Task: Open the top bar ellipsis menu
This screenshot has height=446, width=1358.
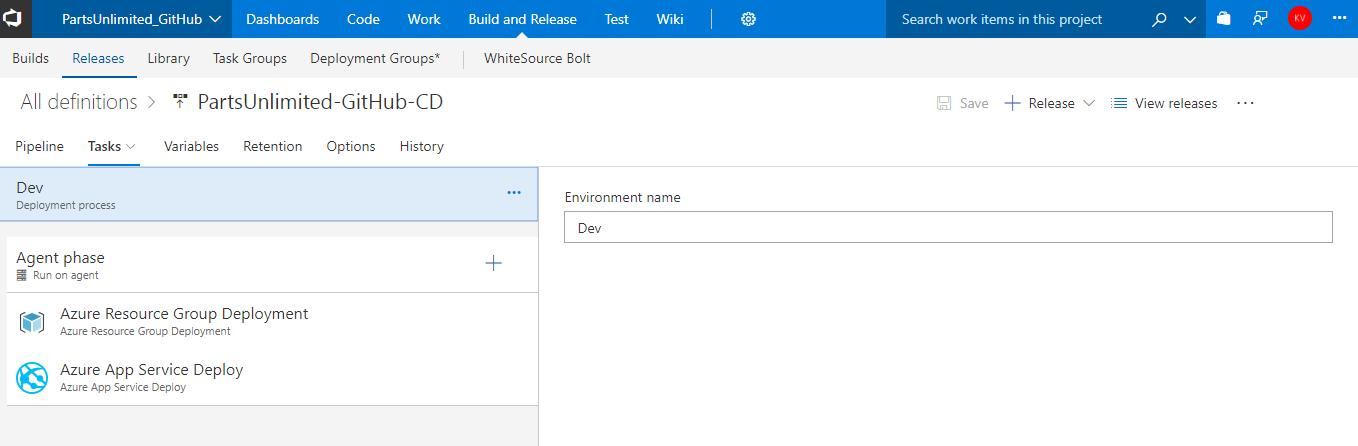Action: (x=1339, y=19)
